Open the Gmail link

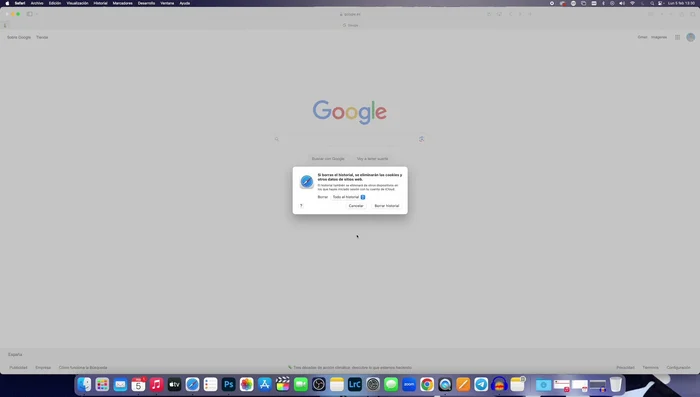tap(642, 38)
